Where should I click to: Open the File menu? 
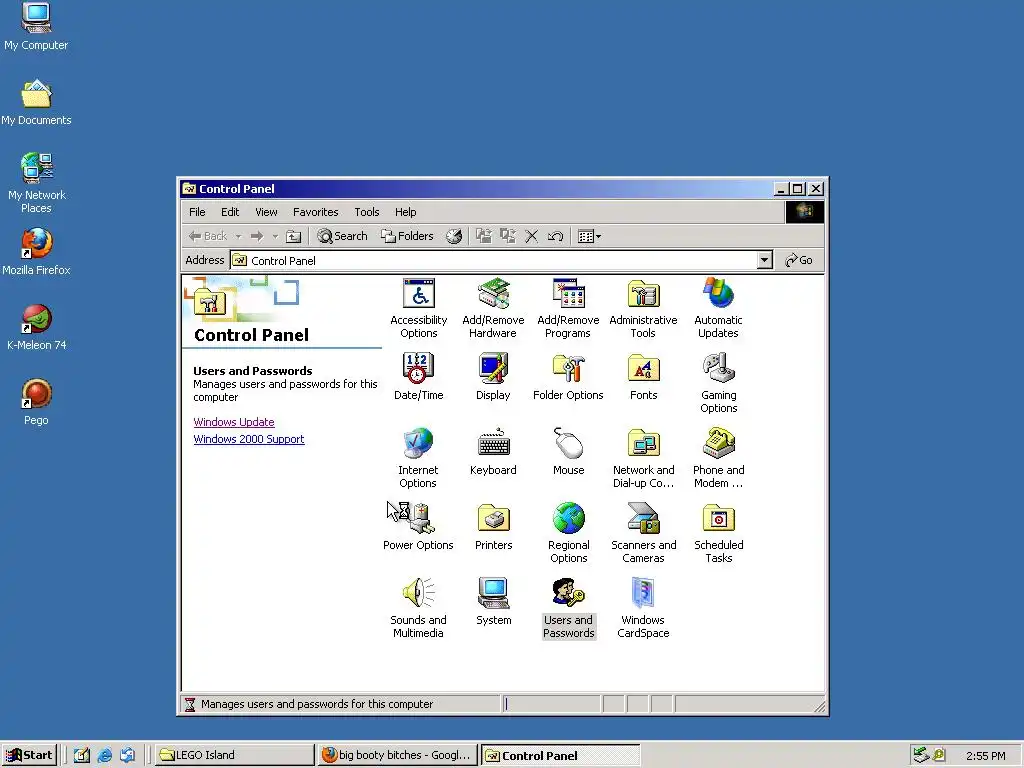click(197, 212)
